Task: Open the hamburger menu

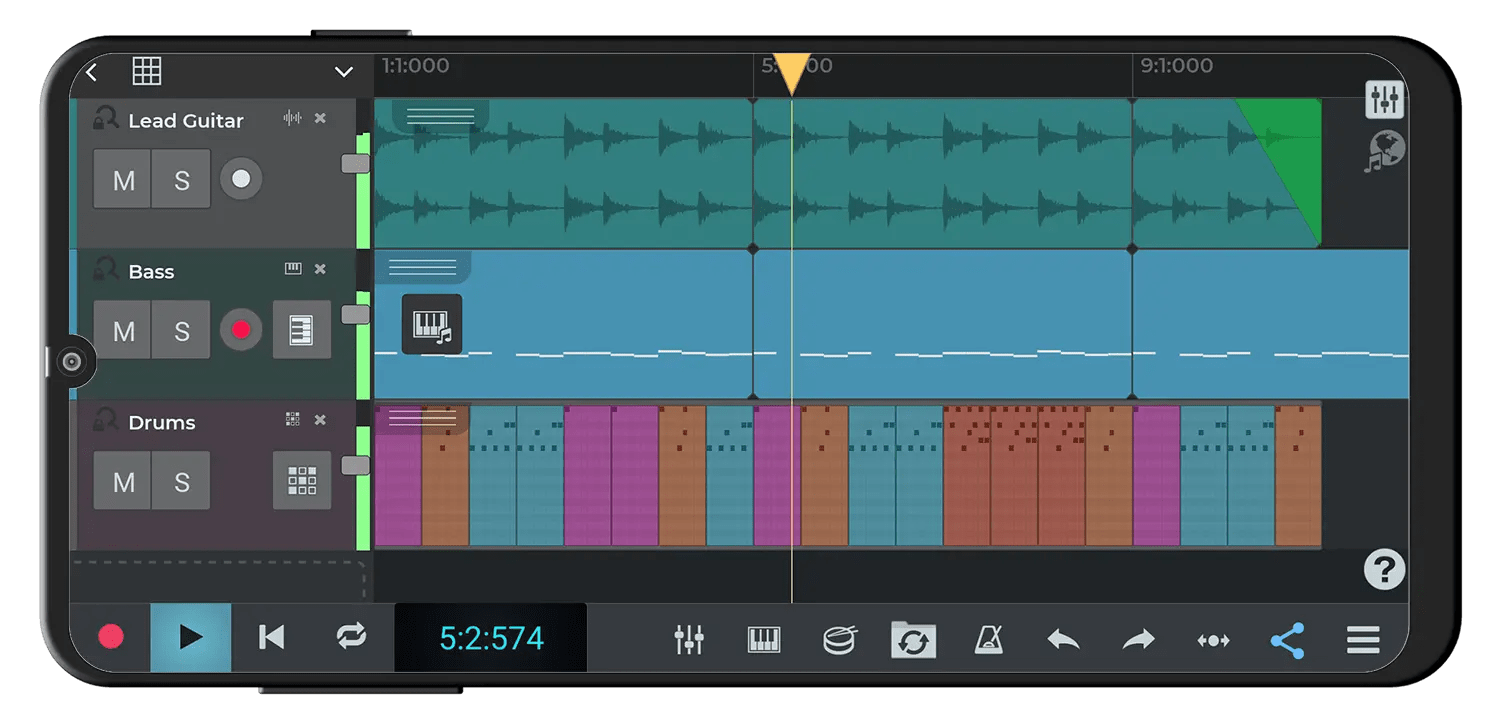Action: (x=1363, y=640)
